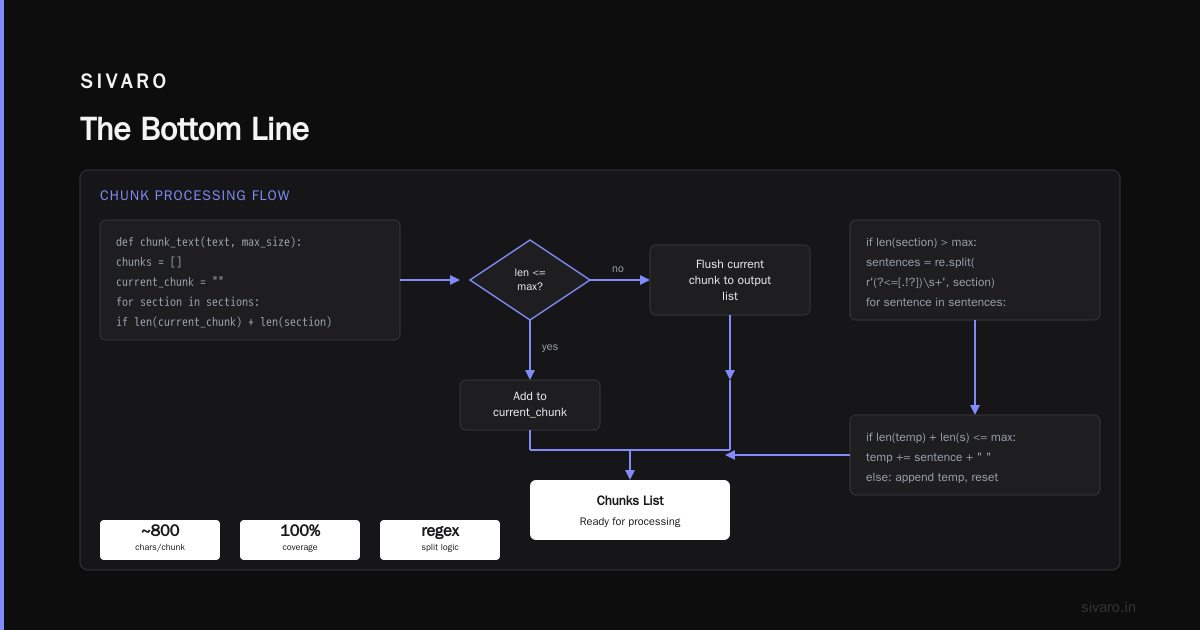
Task: Click 'sentences = re.split(' code line
Action: click(x=920, y=262)
